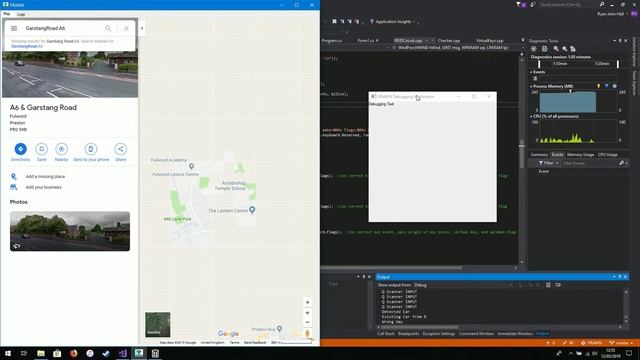Click into the GarstangRoad A6 search field

(x=61, y=28)
